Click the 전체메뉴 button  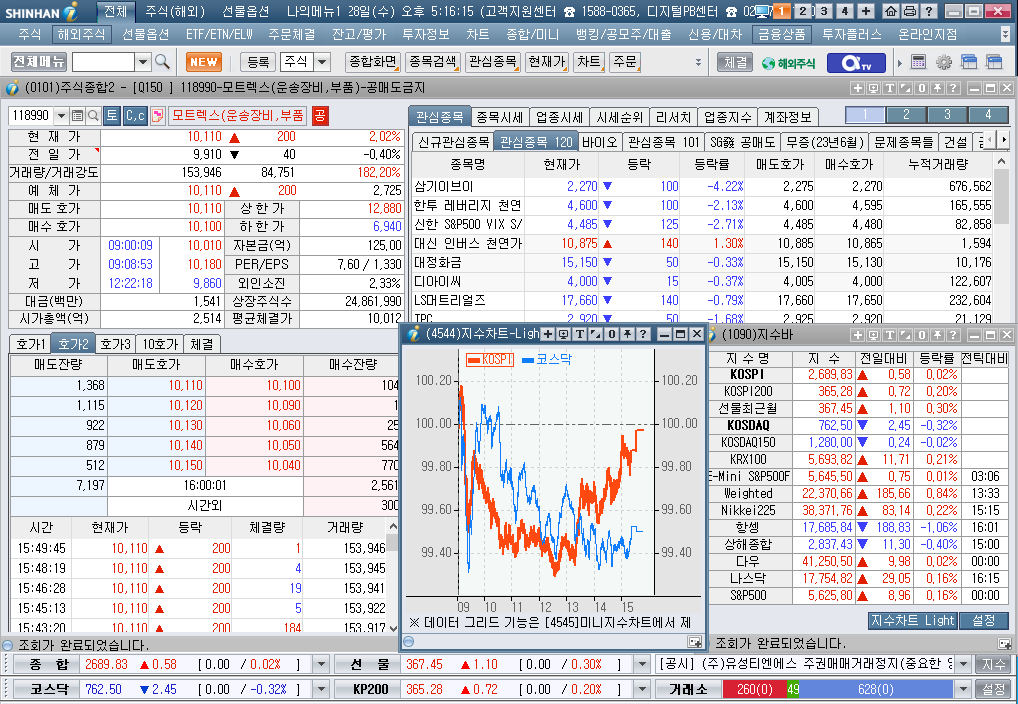point(39,62)
